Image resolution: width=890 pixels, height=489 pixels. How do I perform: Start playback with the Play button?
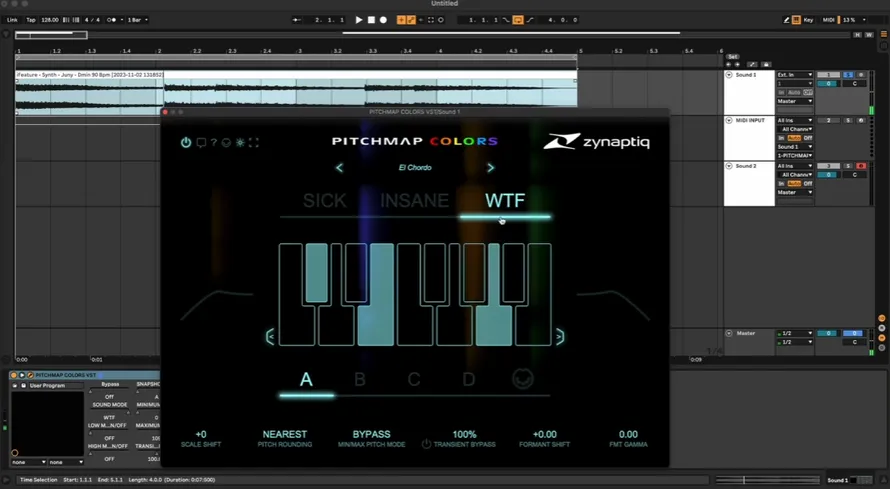(x=359, y=20)
